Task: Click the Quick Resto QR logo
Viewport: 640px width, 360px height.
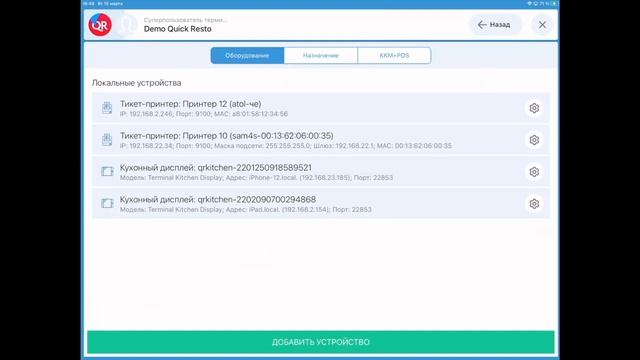Action: coord(100,25)
